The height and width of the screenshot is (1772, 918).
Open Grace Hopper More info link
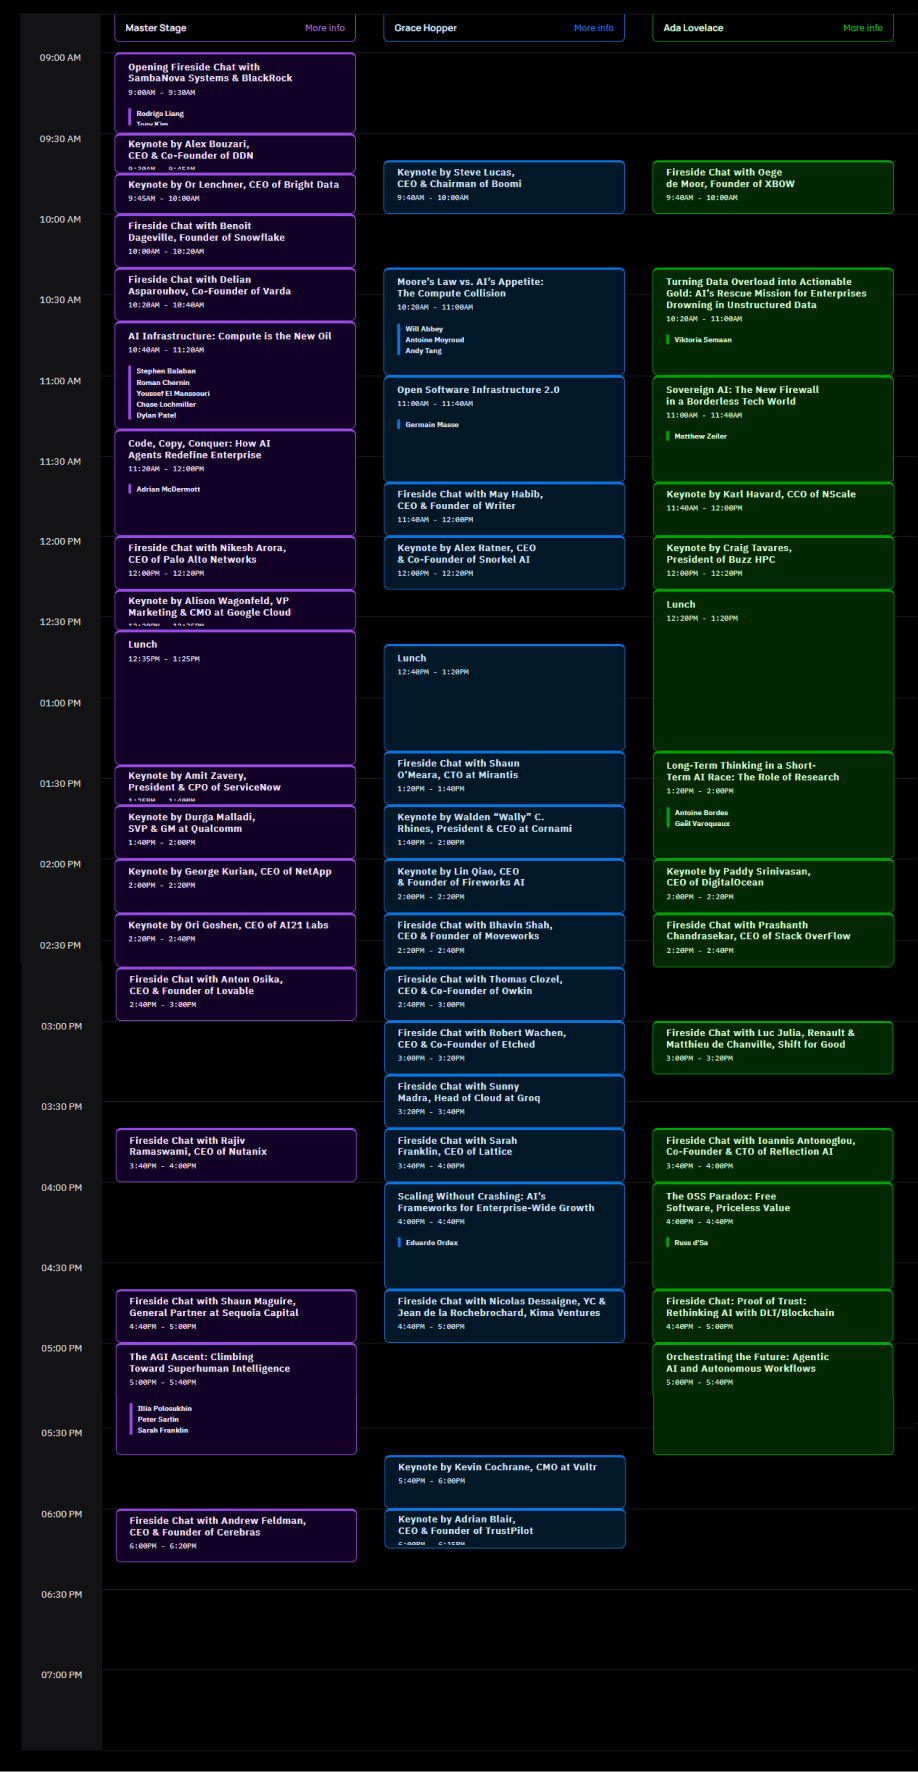(x=594, y=28)
